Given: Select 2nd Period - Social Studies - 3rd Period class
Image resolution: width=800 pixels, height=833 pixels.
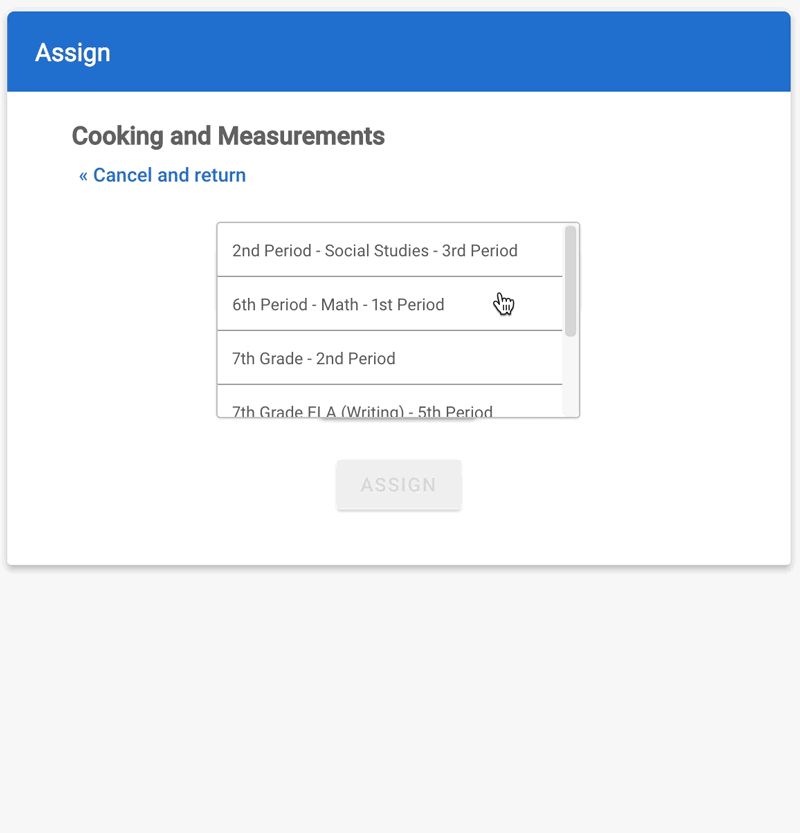Looking at the screenshot, I should [x=389, y=250].
